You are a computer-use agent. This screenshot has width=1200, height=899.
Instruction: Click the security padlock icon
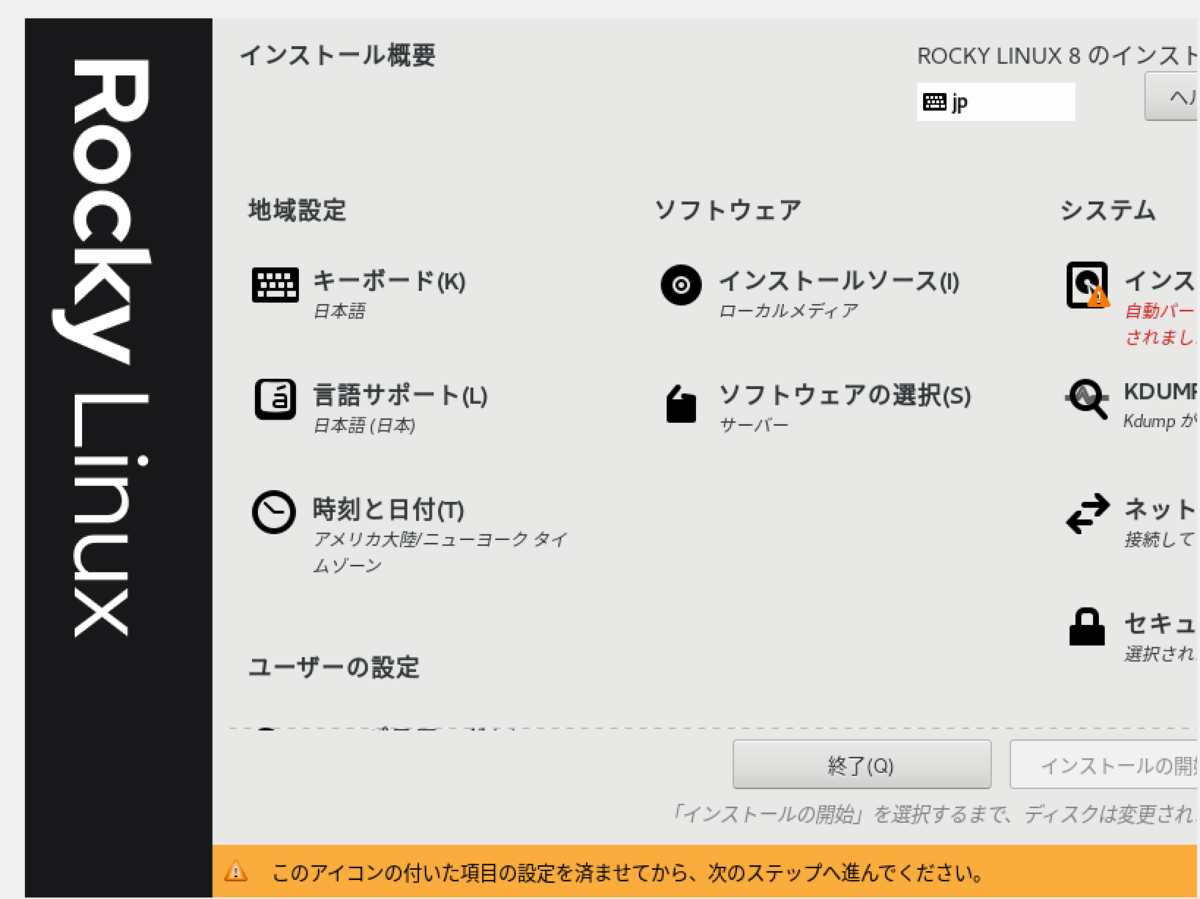(x=1087, y=627)
